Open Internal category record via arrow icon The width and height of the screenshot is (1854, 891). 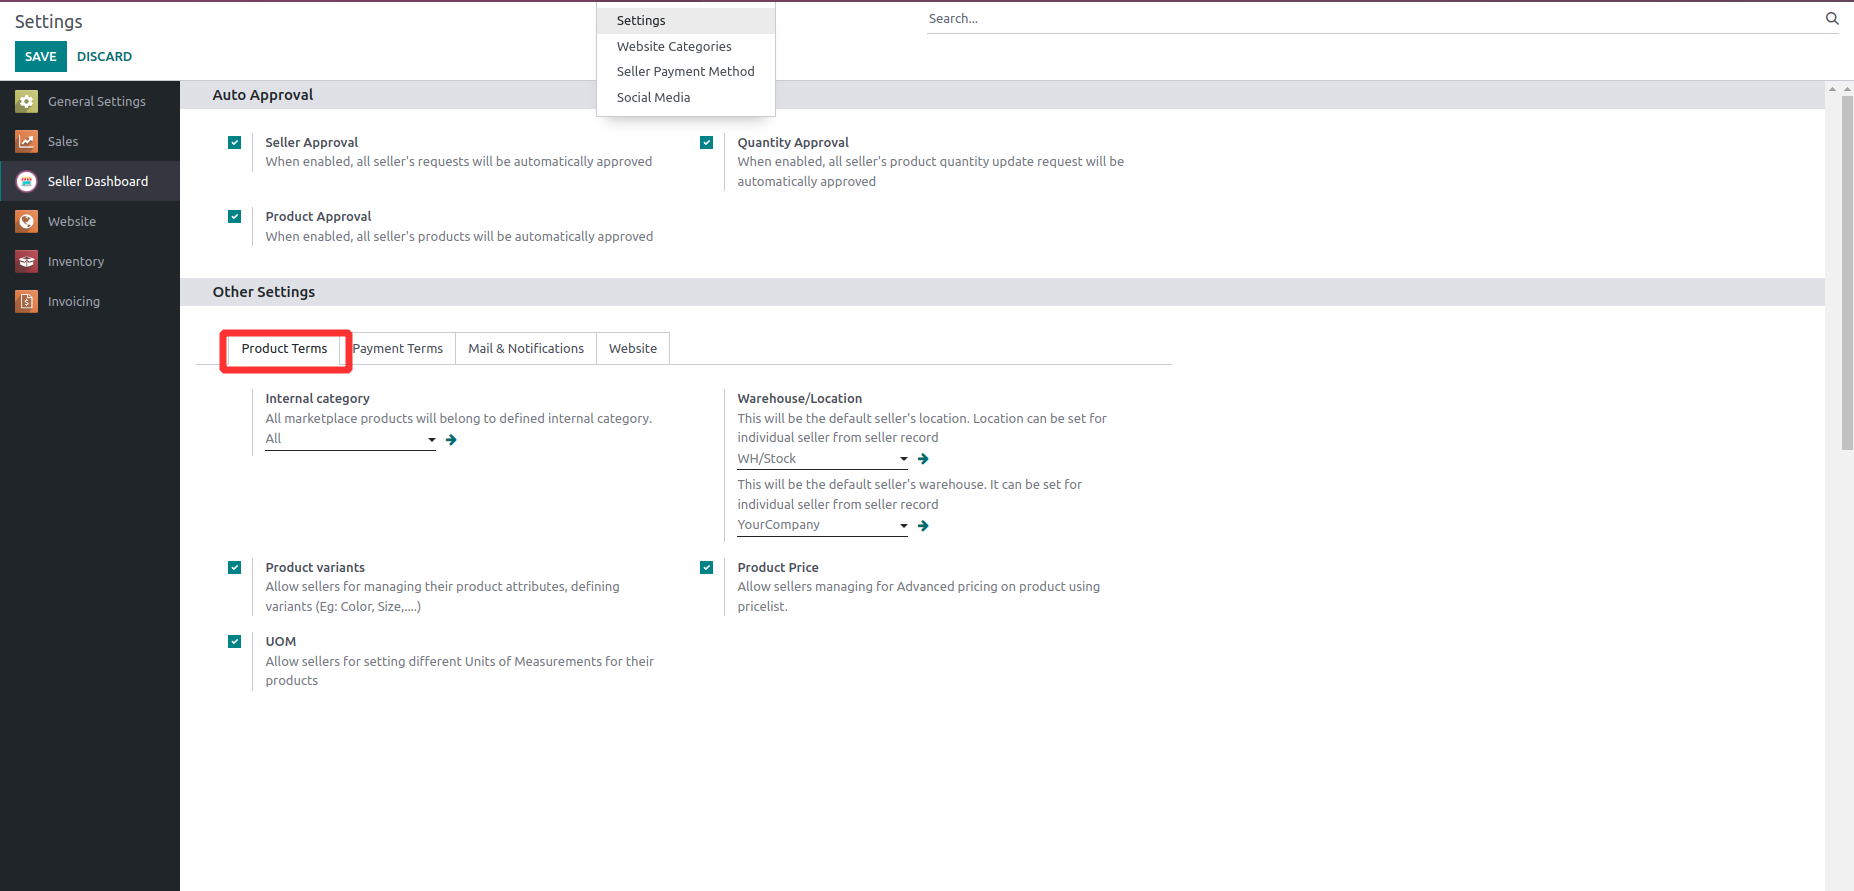pyautogui.click(x=451, y=440)
